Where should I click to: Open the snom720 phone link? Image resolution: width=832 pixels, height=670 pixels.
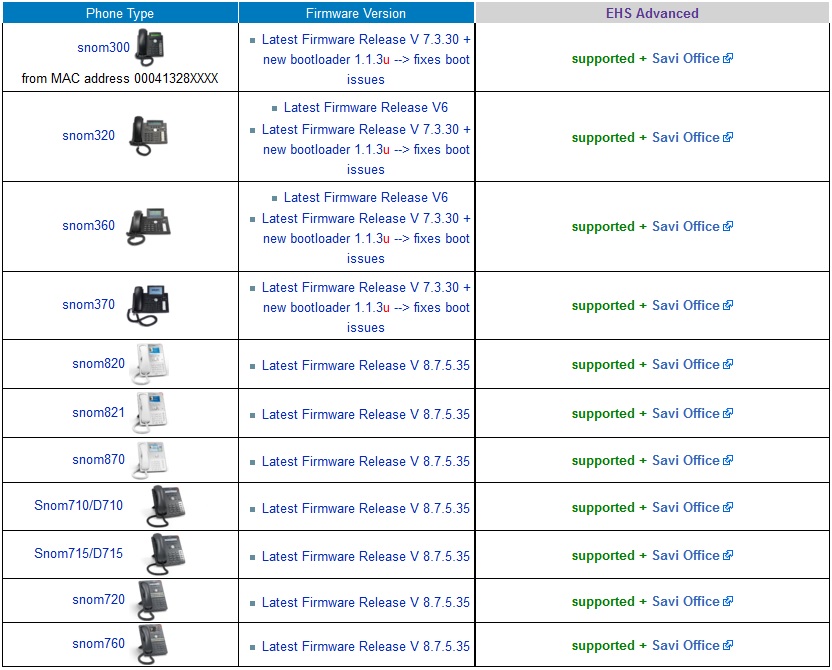click(99, 599)
